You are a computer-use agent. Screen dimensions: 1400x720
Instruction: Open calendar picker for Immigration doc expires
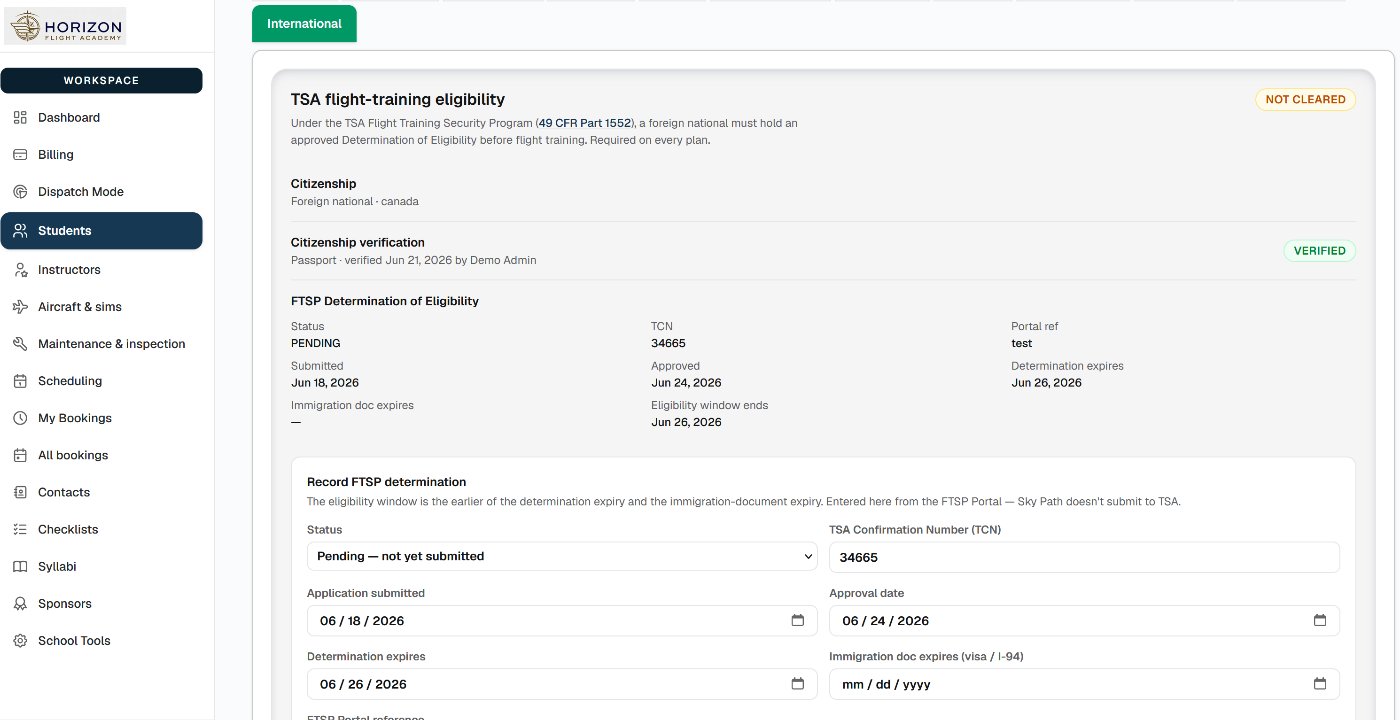1320,684
